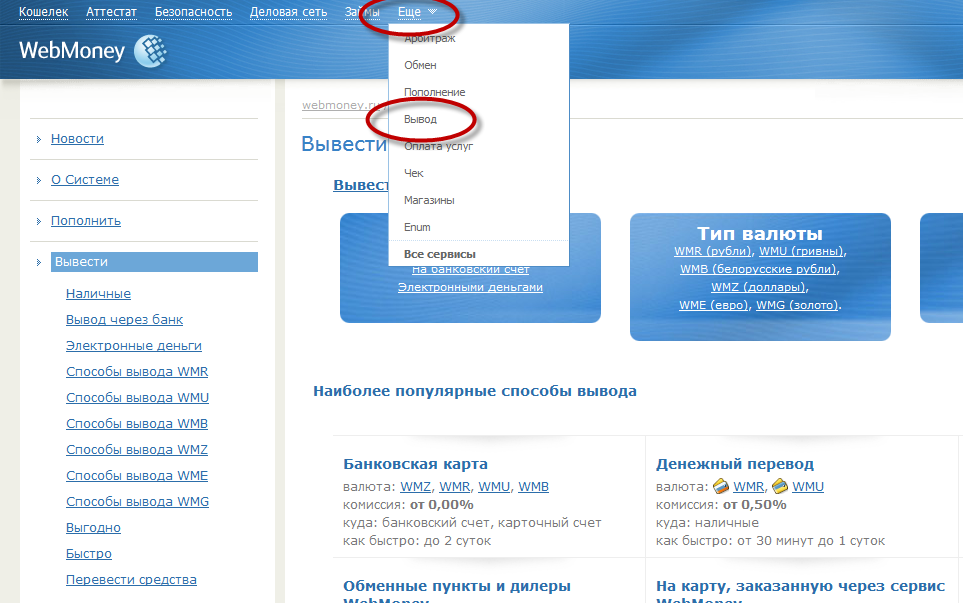963x603 pixels.
Task: Open the Быстро sidebar link
Action: [89, 554]
